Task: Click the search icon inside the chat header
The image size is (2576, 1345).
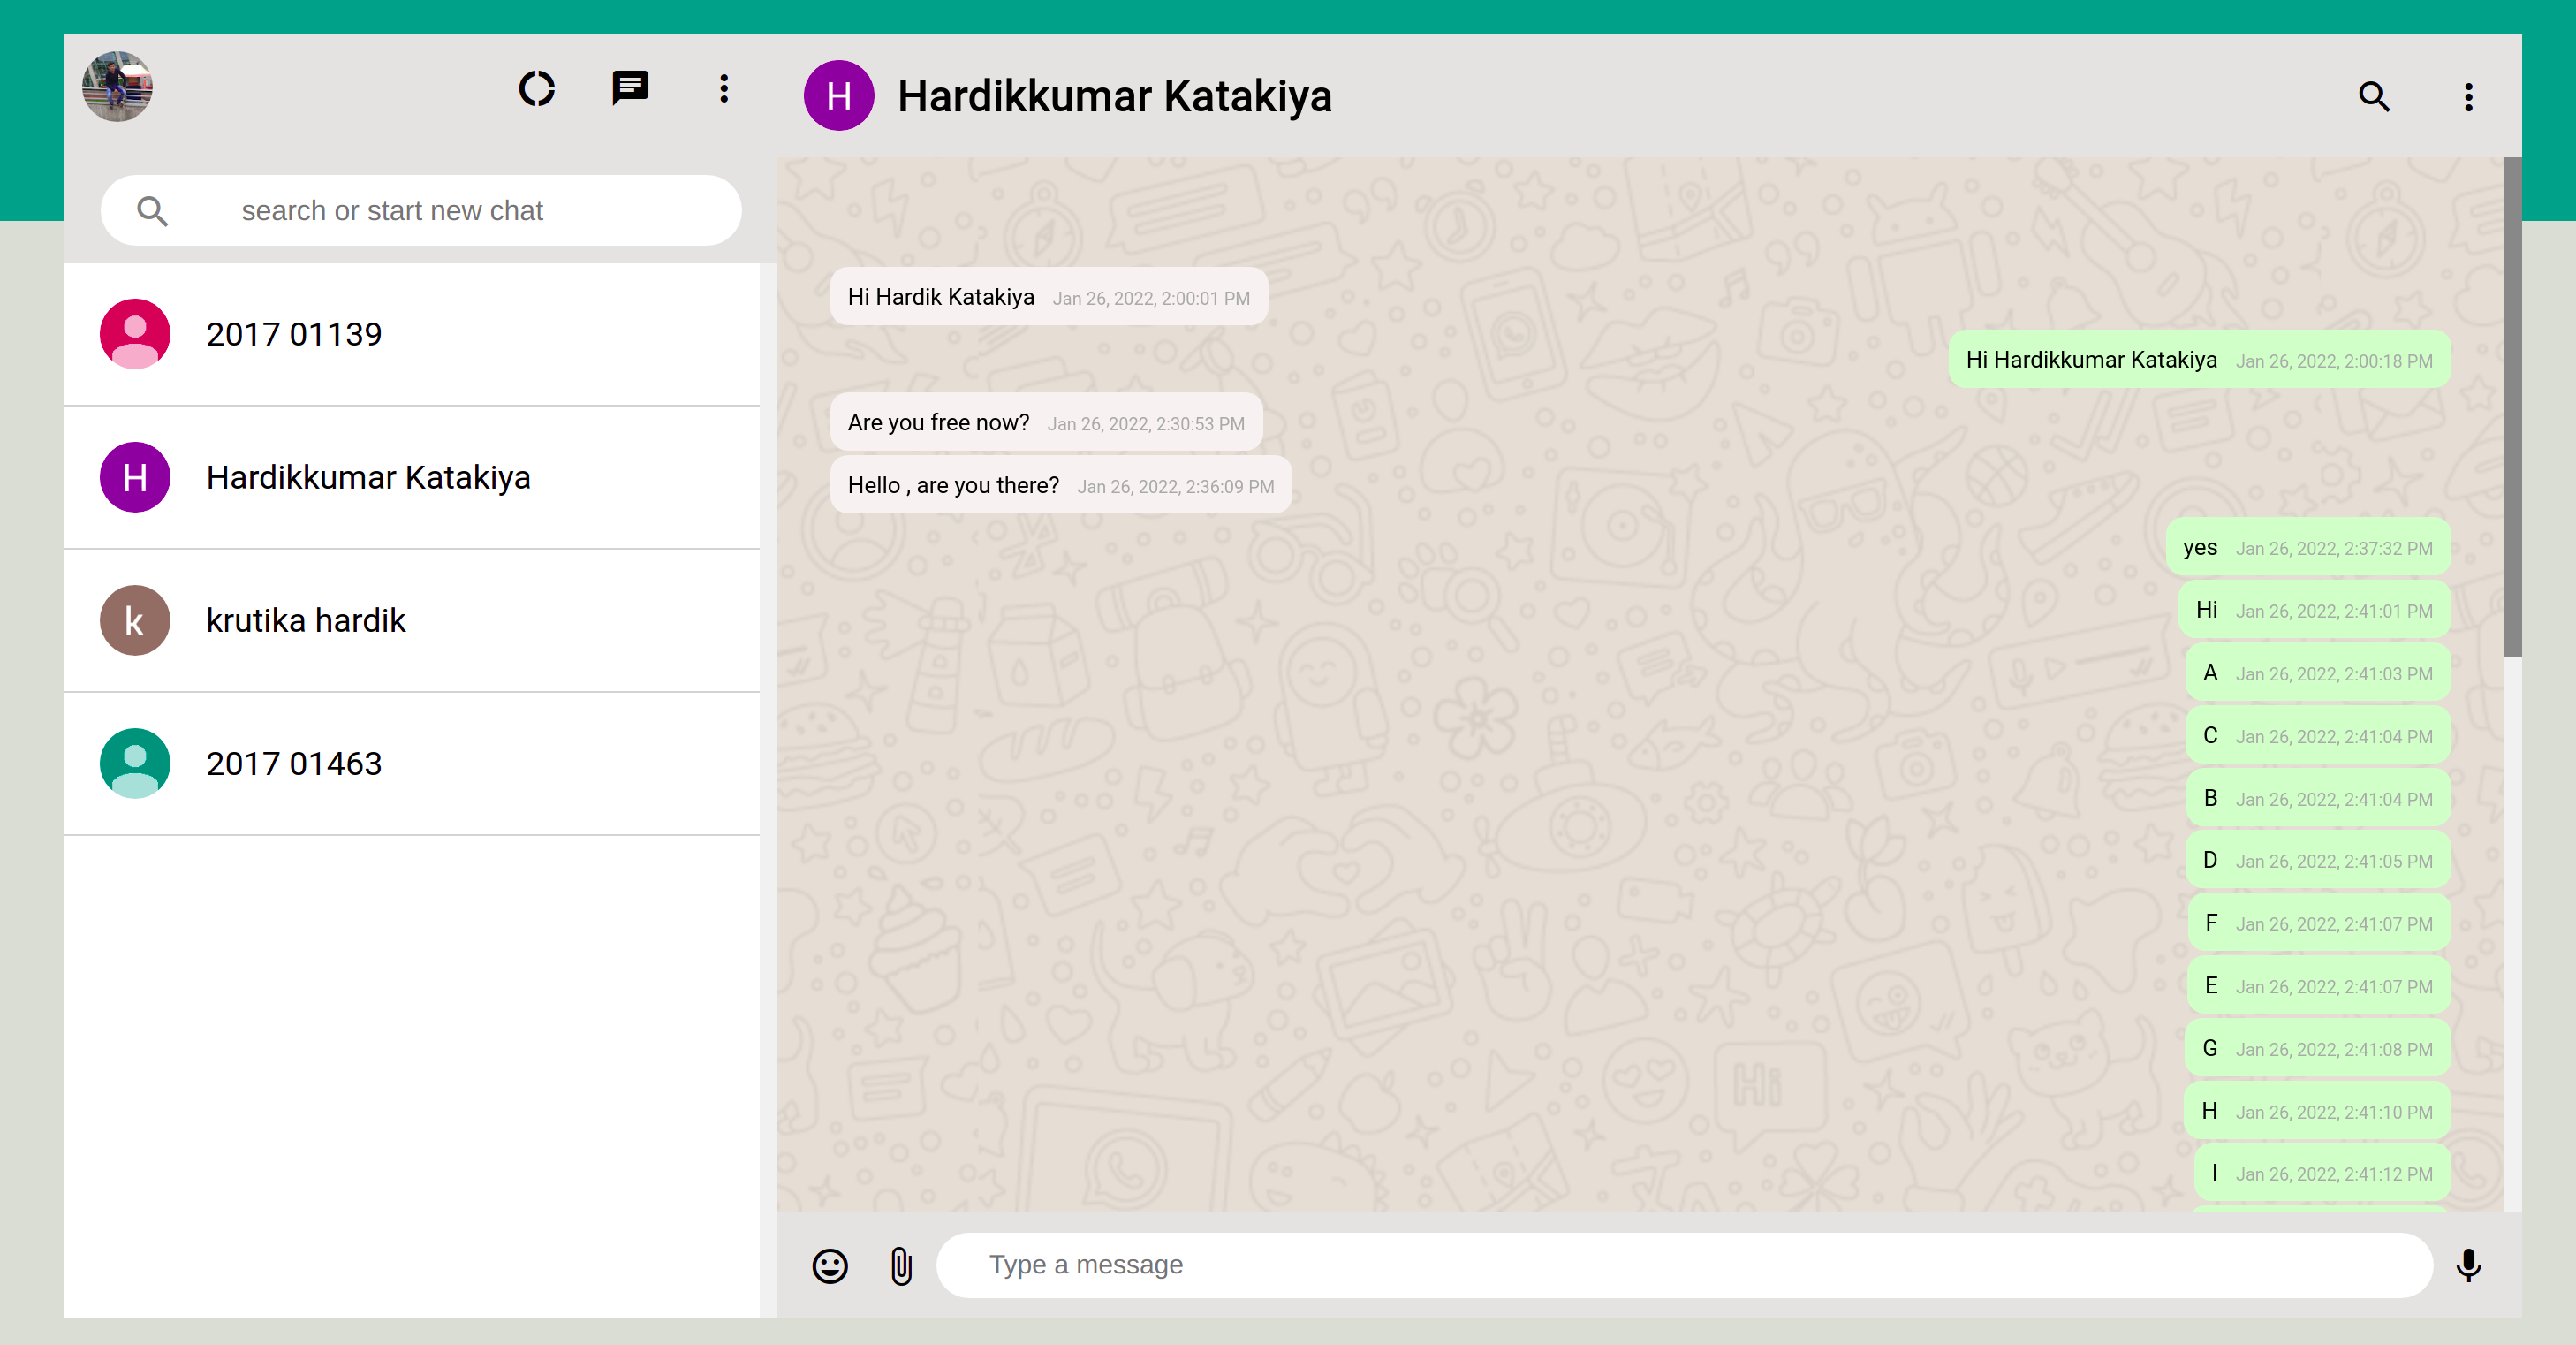Action: pos(2374,96)
